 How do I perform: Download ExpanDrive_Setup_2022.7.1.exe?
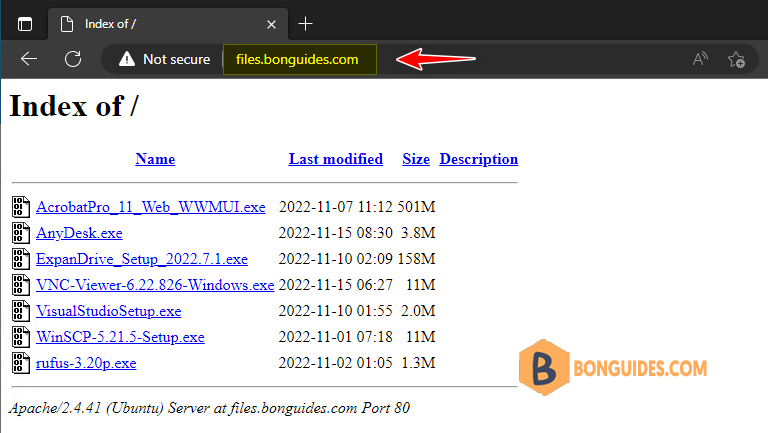(x=142, y=259)
